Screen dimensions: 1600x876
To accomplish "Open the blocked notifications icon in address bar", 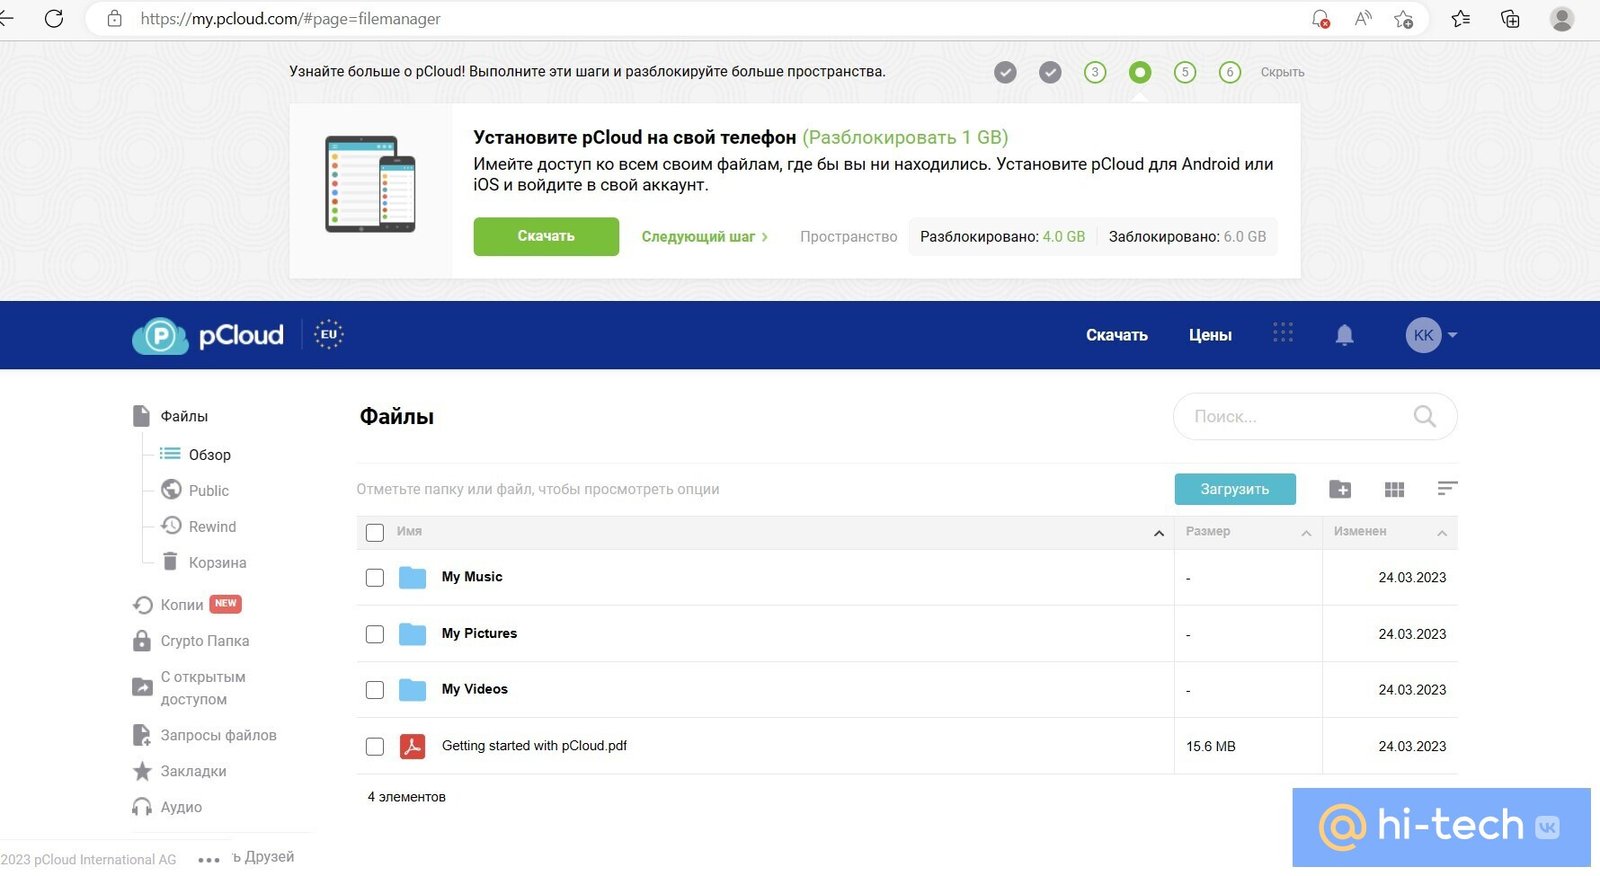I will tap(1320, 18).
